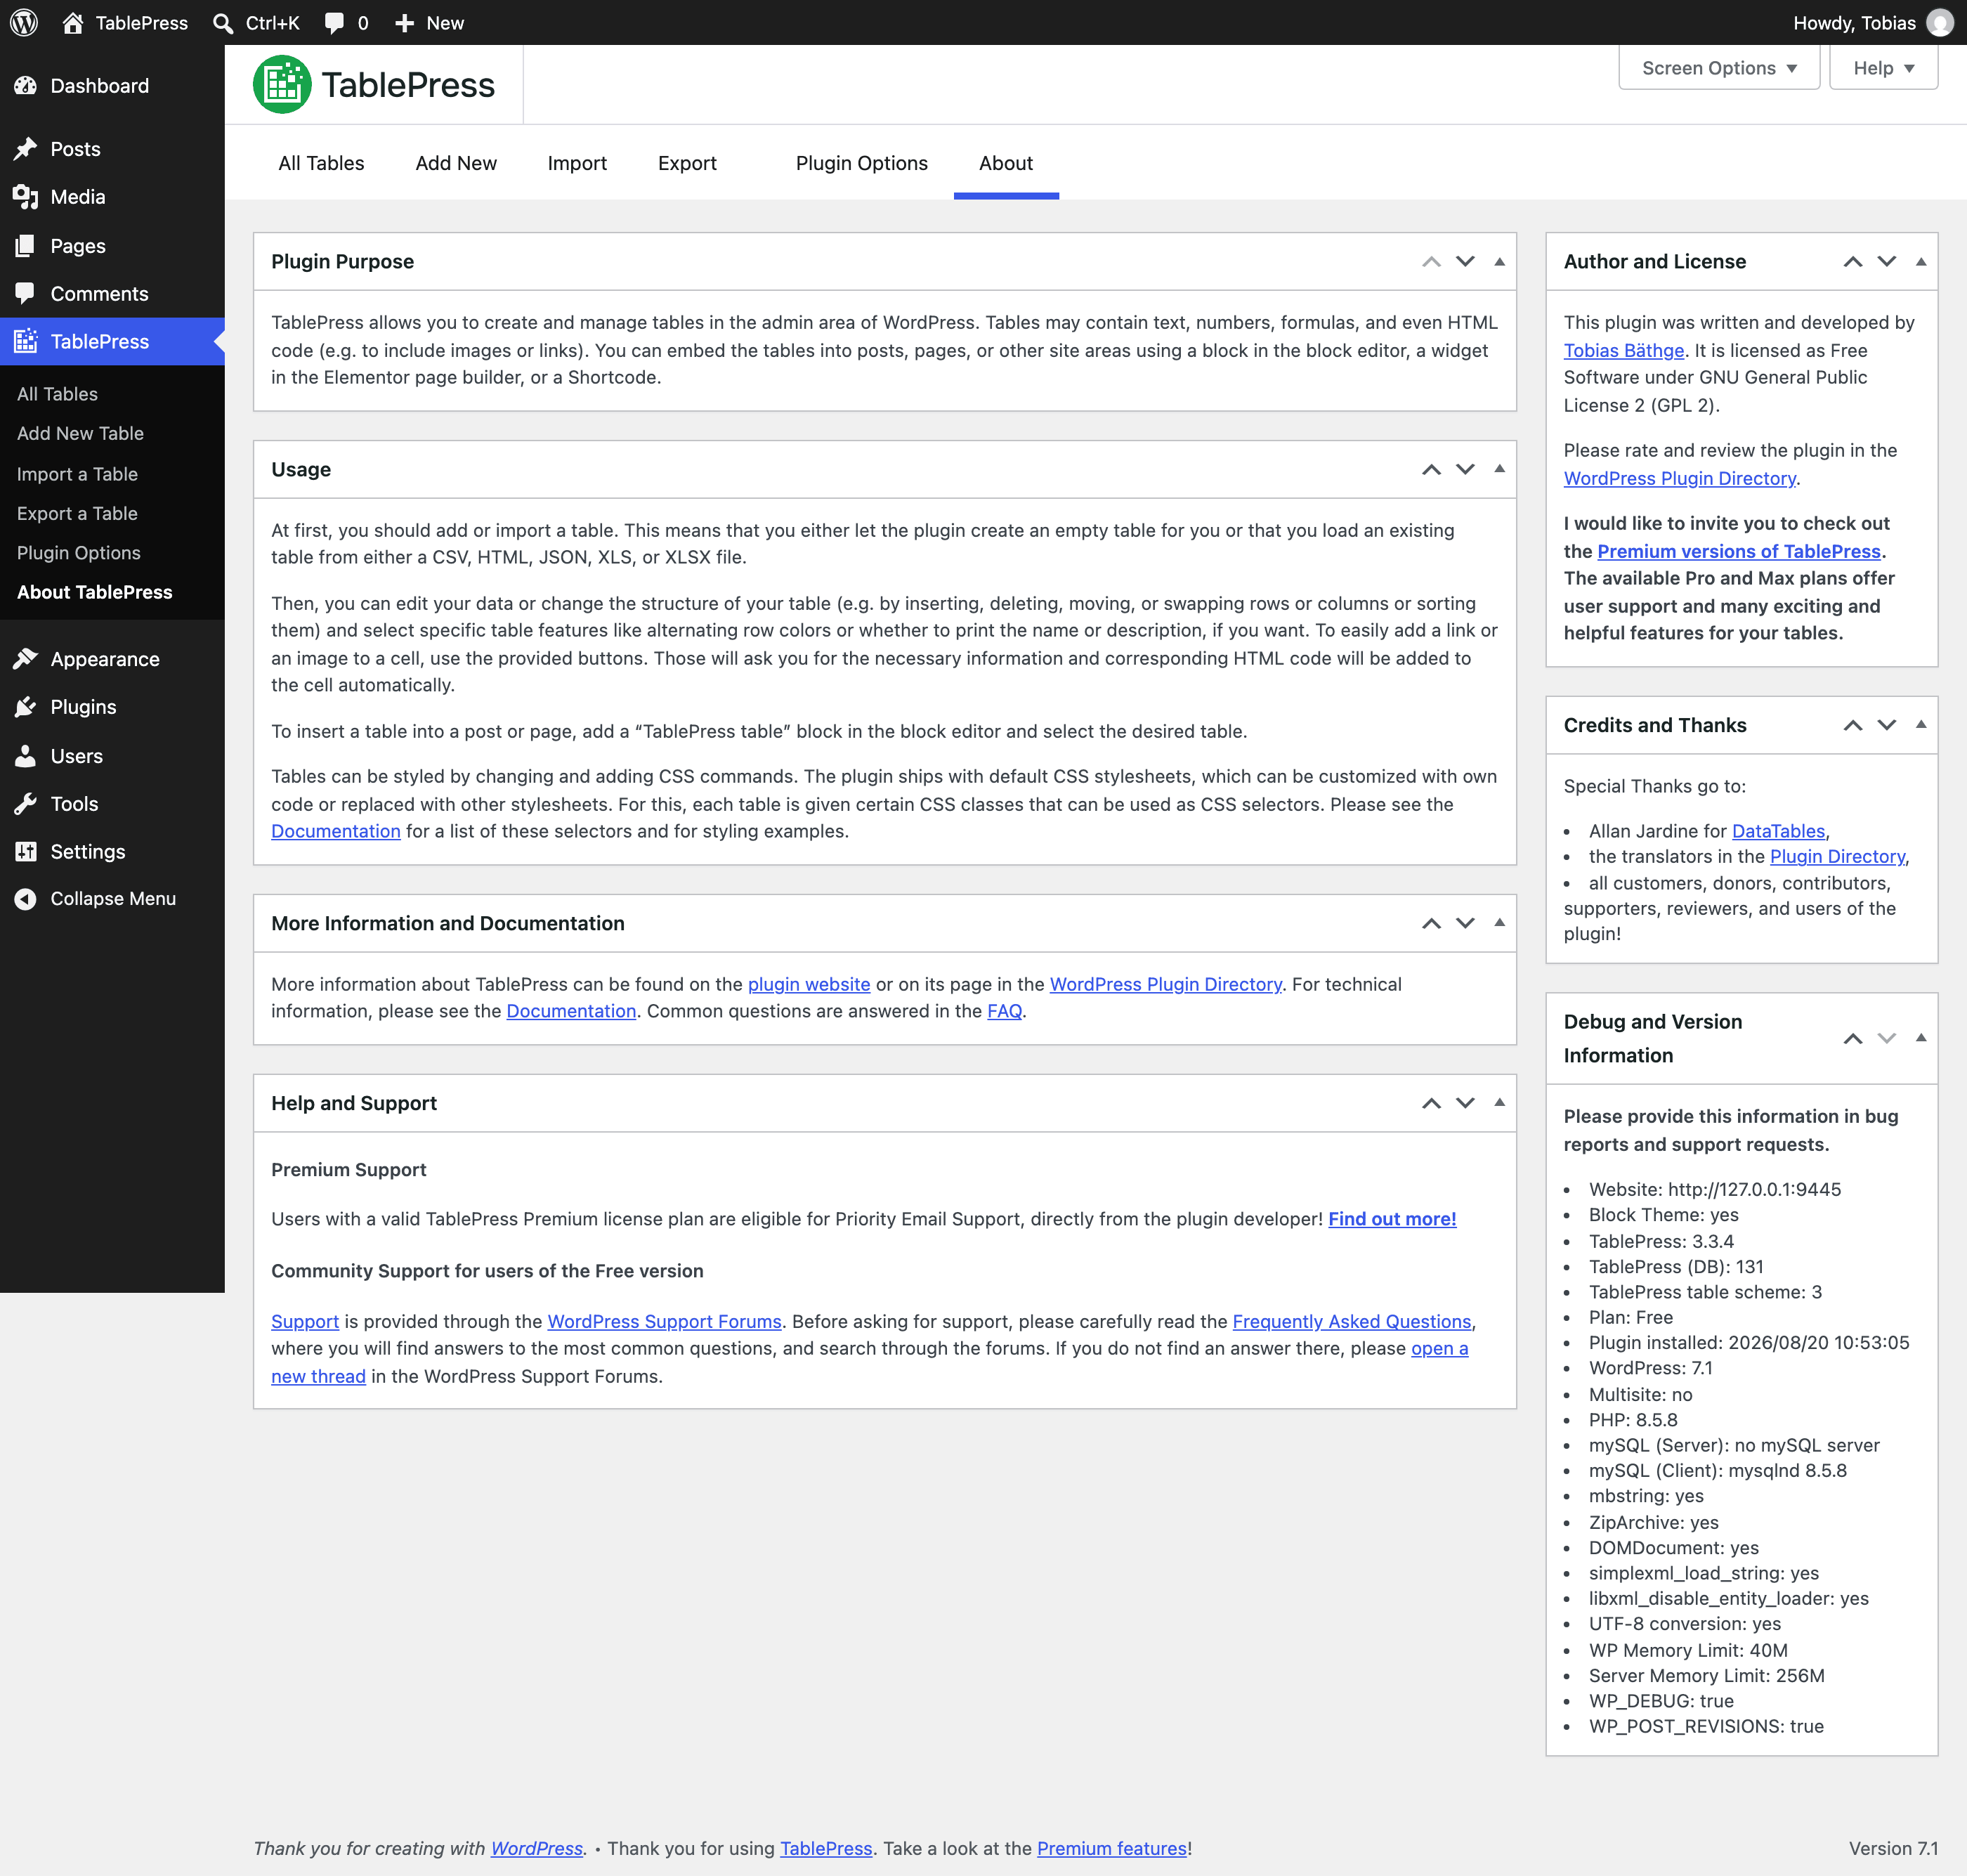Select TablePress in the sidebar menu
The width and height of the screenshot is (1967, 1876).
(x=112, y=341)
